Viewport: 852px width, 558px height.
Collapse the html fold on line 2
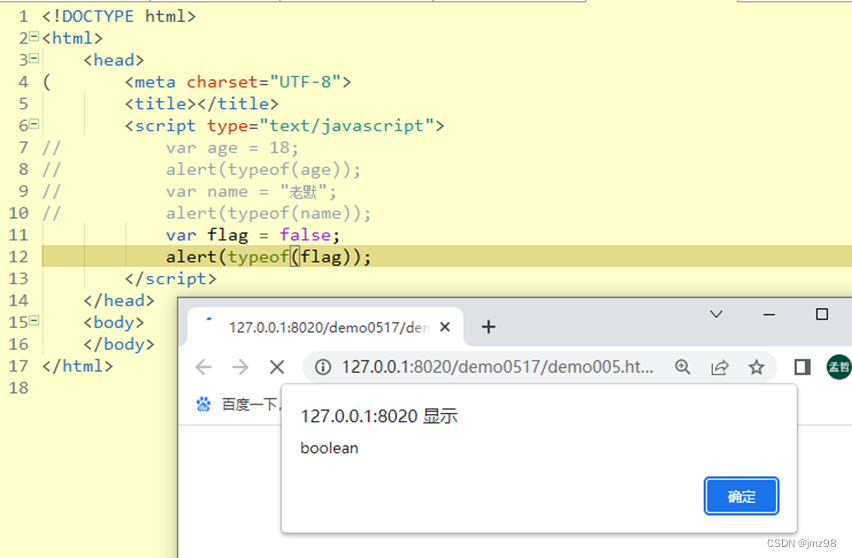pyautogui.click(x=34, y=36)
